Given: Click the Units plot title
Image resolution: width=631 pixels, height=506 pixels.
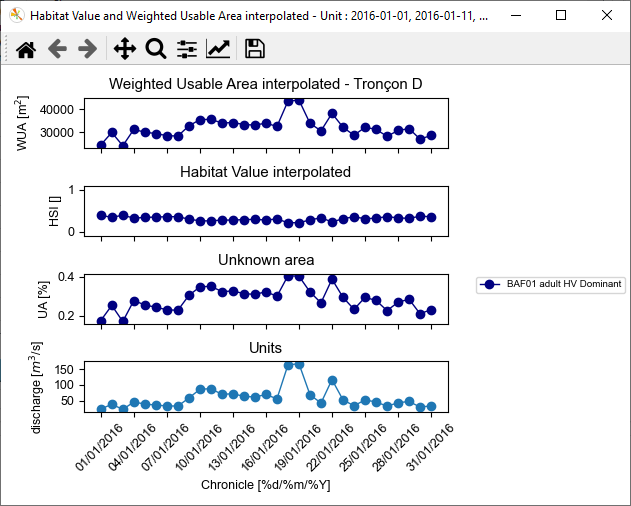Looking at the screenshot, I should pos(265,348).
